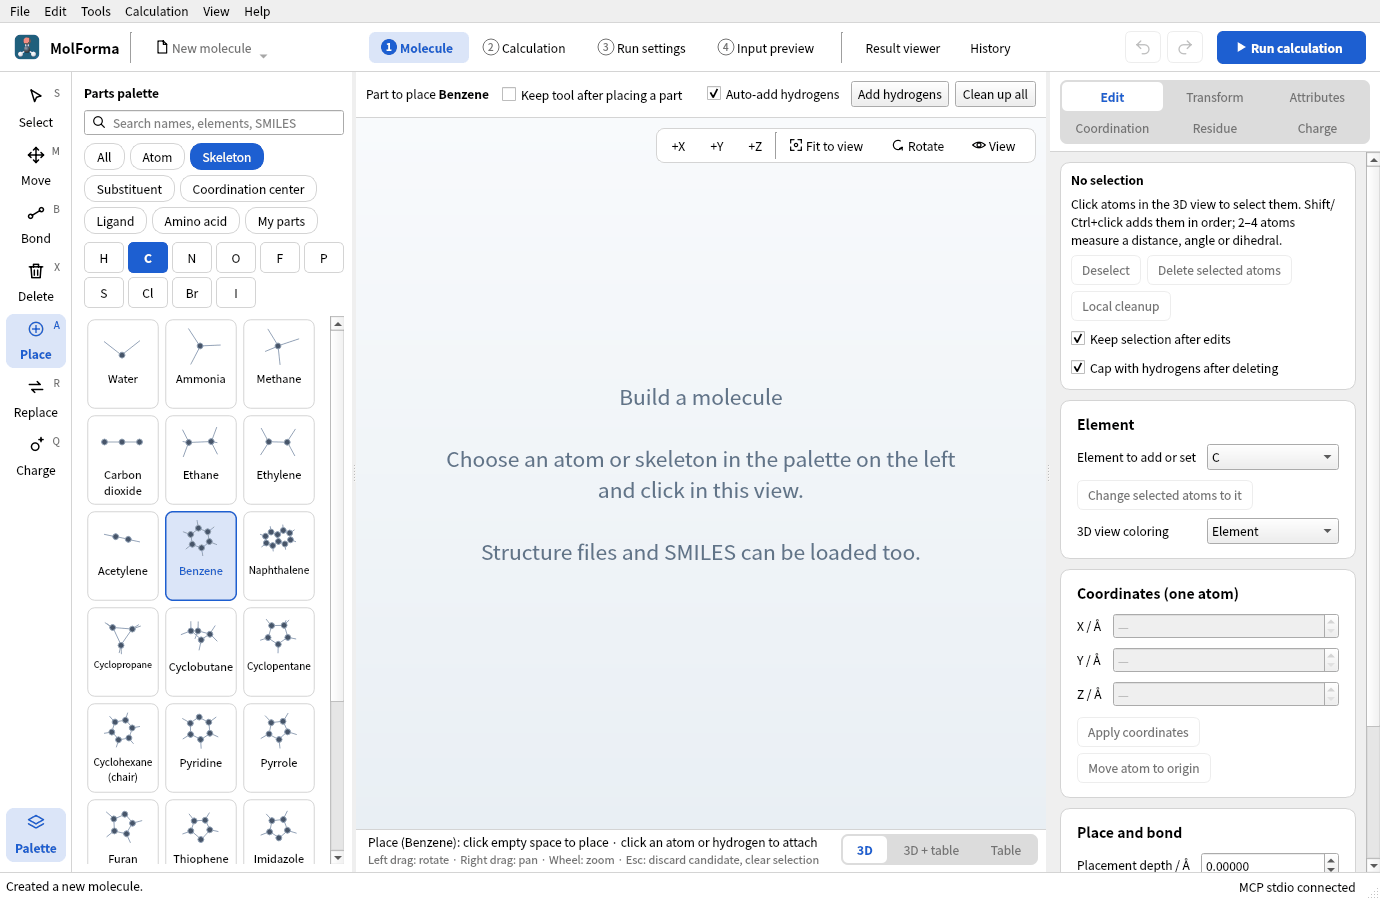Switch view mode to 3D + table

[931, 850]
